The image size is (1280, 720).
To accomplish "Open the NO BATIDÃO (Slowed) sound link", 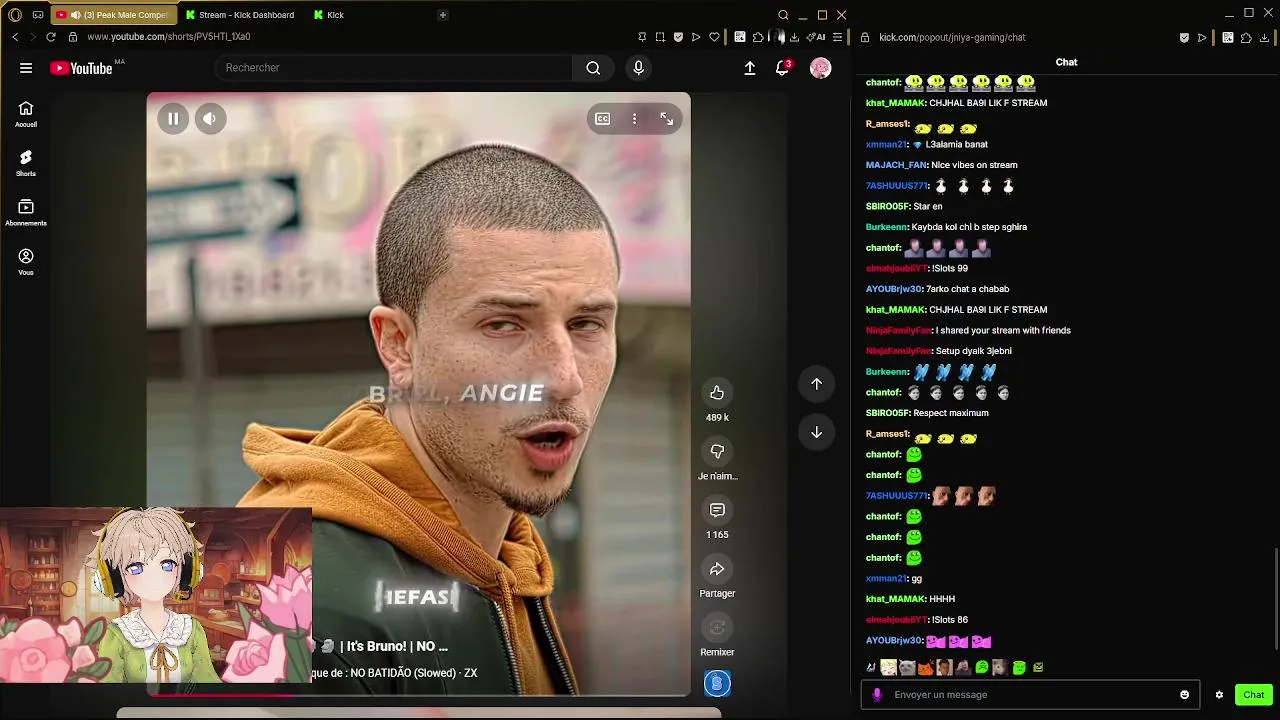I will (413, 673).
